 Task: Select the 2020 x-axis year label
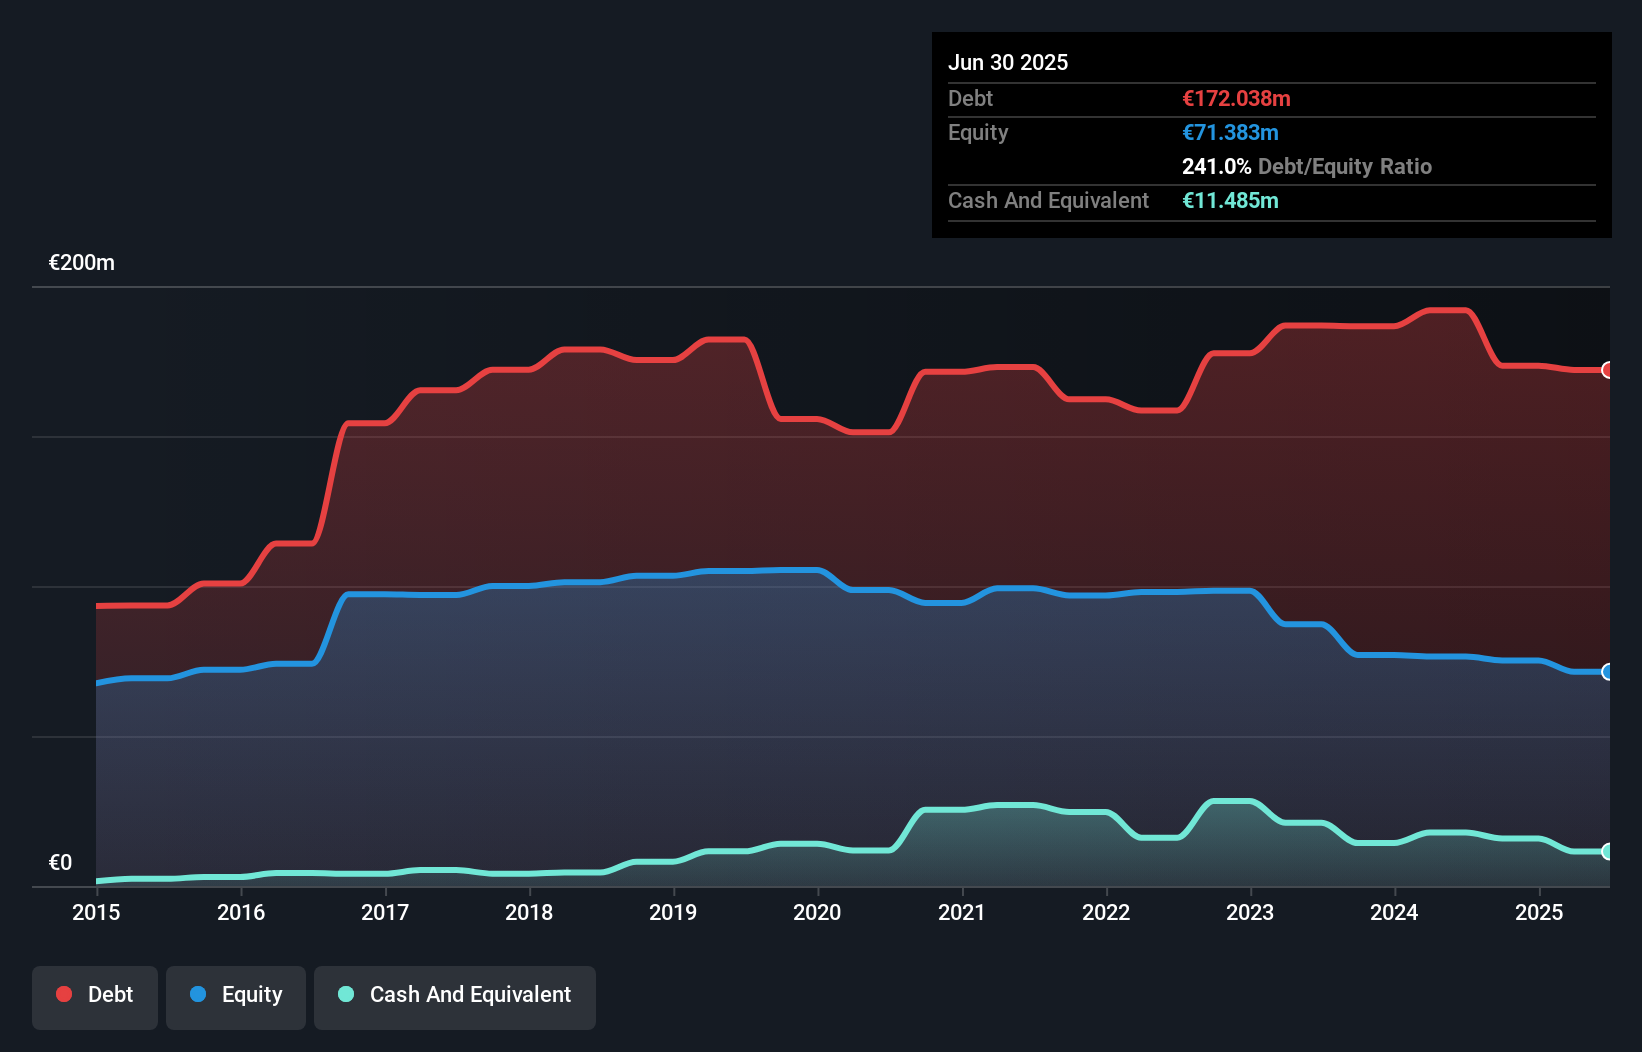tap(817, 912)
